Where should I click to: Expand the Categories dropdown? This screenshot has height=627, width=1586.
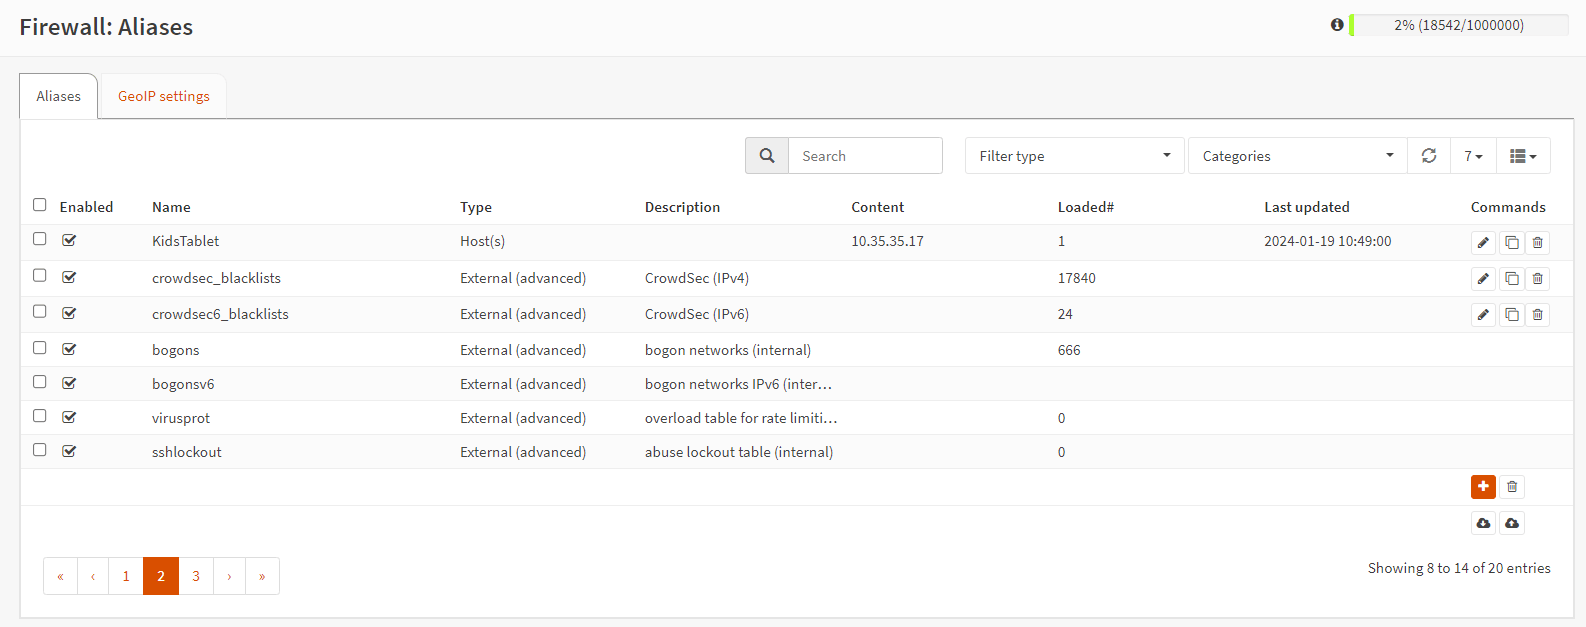pyautogui.click(x=1297, y=156)
